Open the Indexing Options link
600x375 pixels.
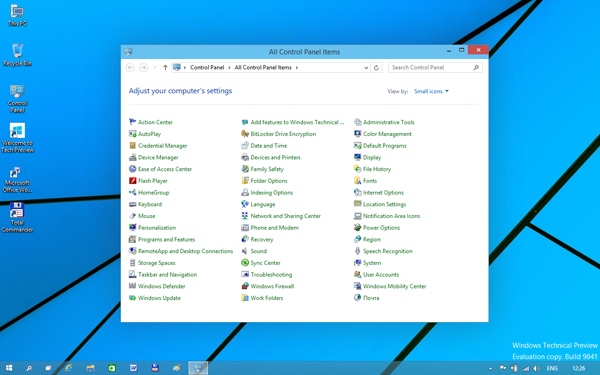pos(272,193)
